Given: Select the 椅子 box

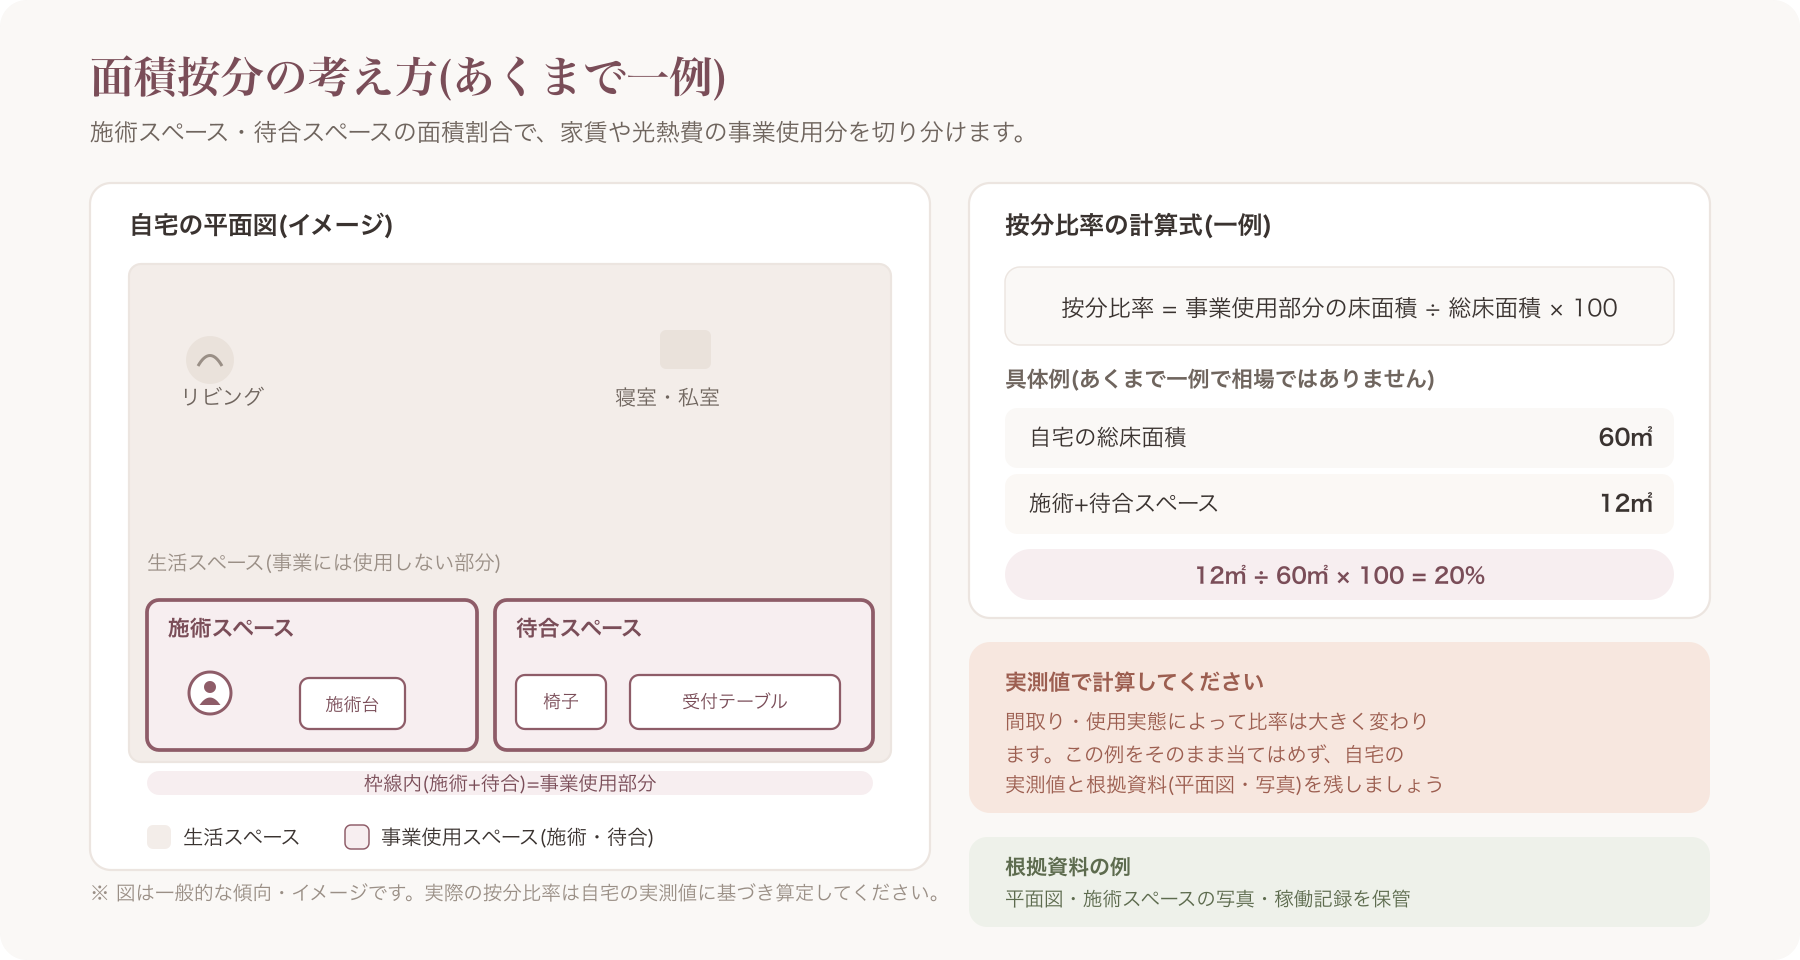Looking at the screenshot, I should click(561, 702).
